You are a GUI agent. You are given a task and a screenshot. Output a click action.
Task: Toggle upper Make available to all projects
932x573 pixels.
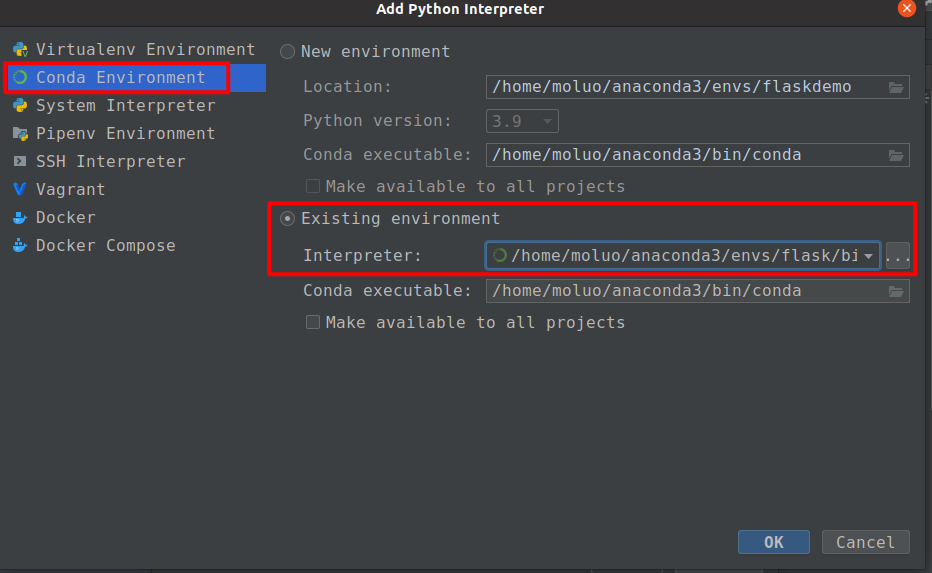coord(313,186)
